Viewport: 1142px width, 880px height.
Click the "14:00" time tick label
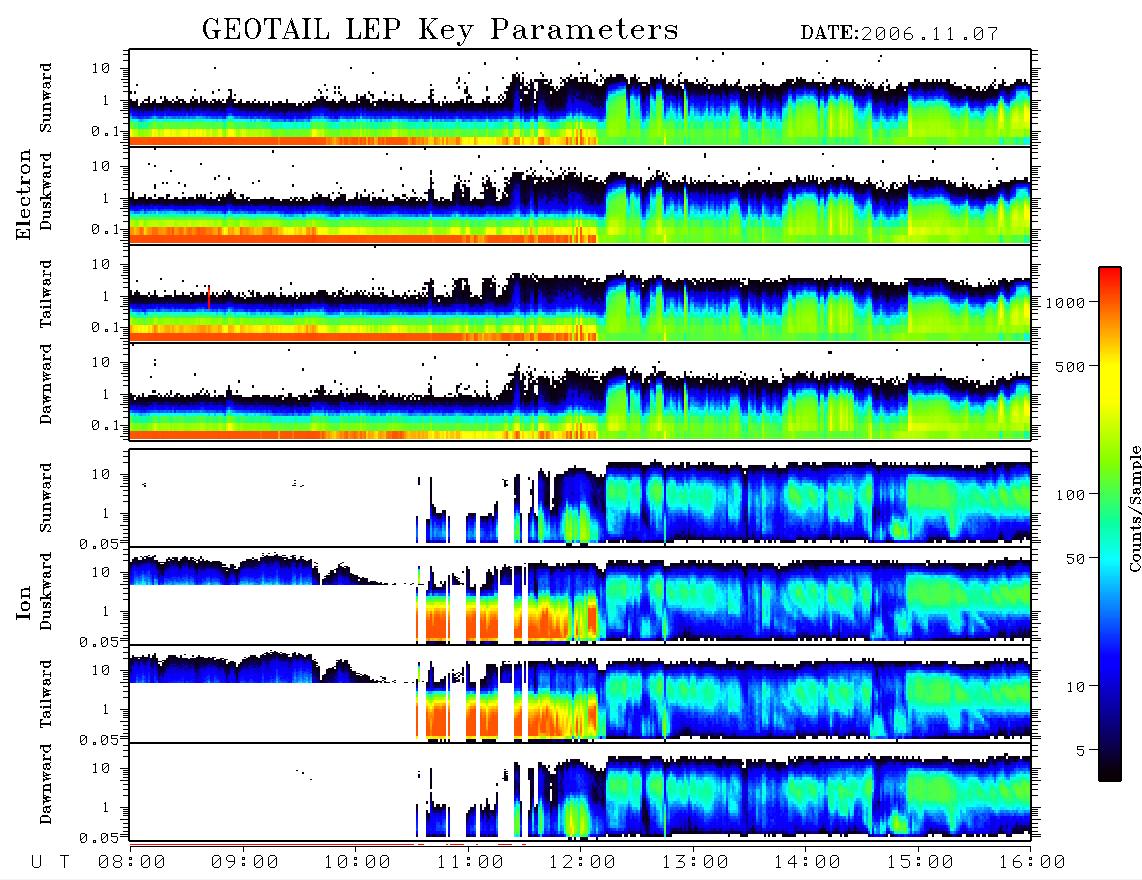tap(807, 862)
